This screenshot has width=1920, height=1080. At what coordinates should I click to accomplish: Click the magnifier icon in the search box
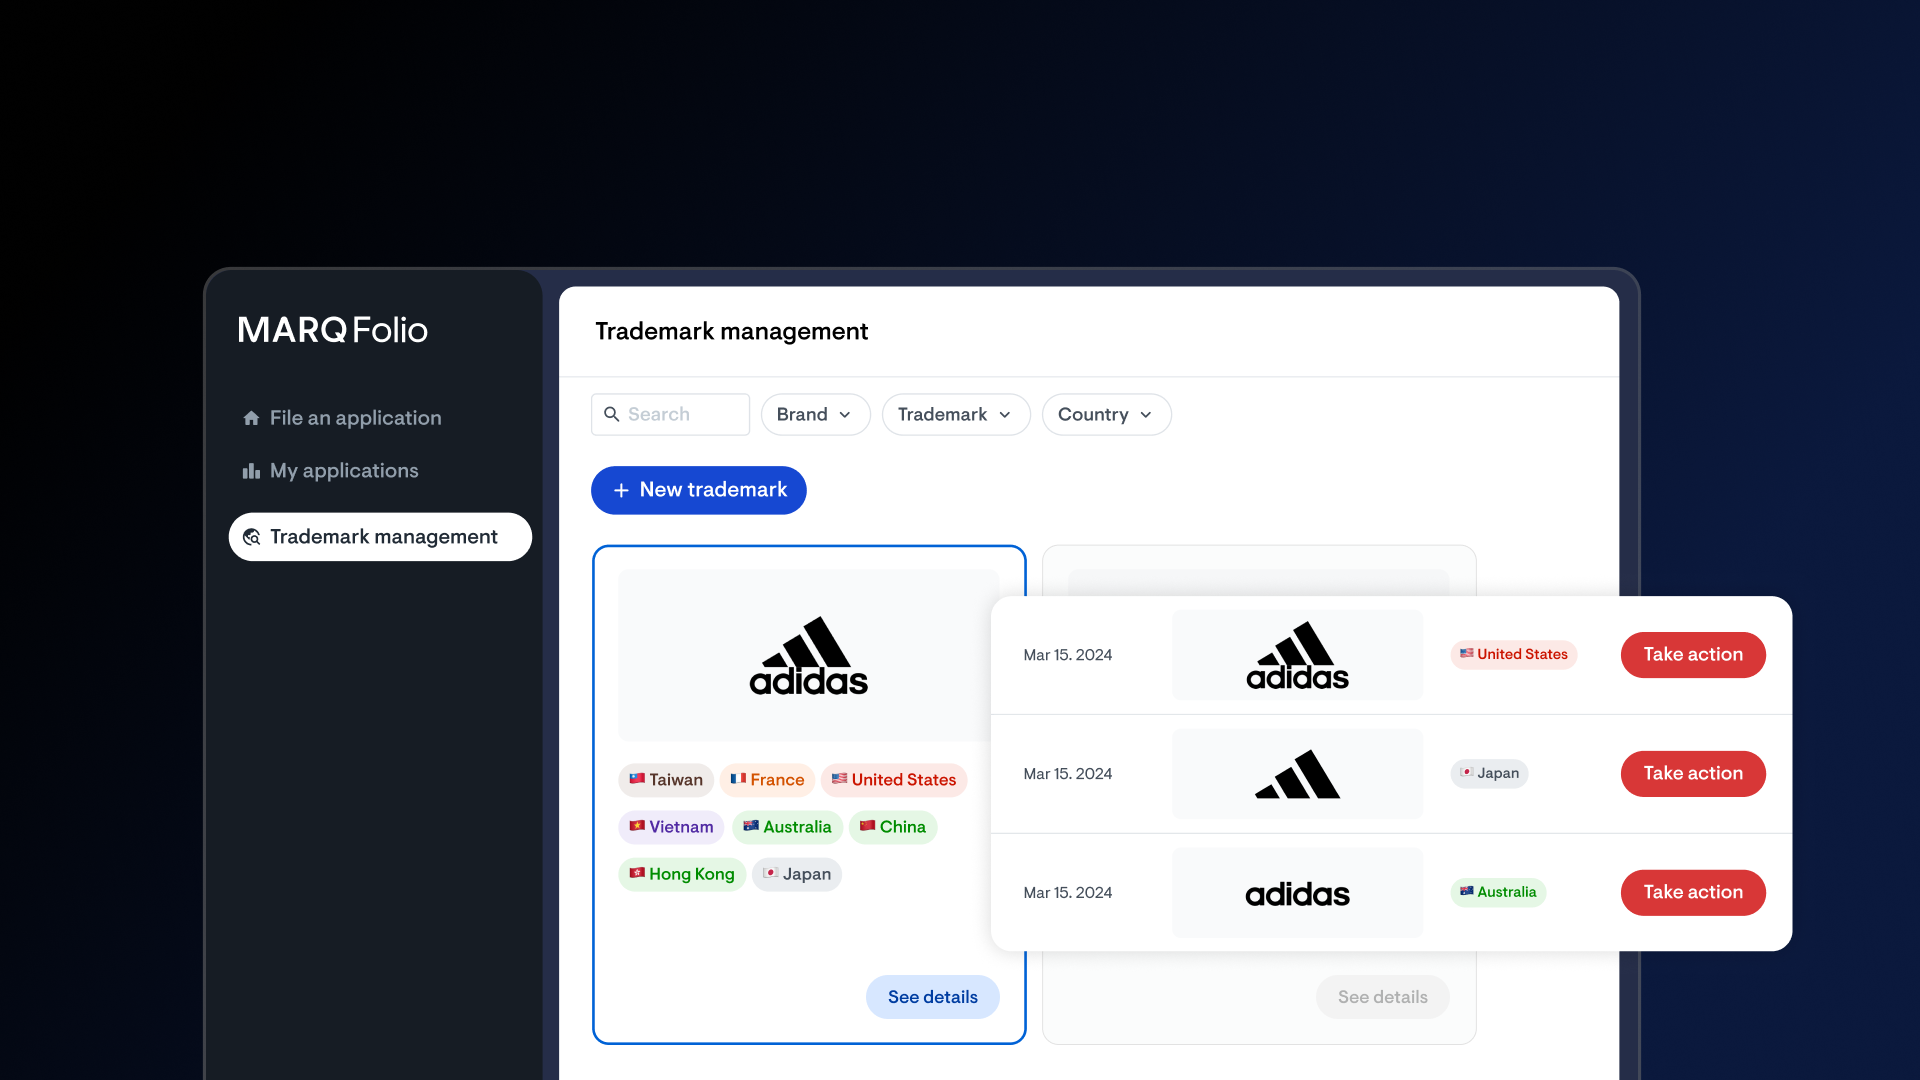click(x=612, y=414)
